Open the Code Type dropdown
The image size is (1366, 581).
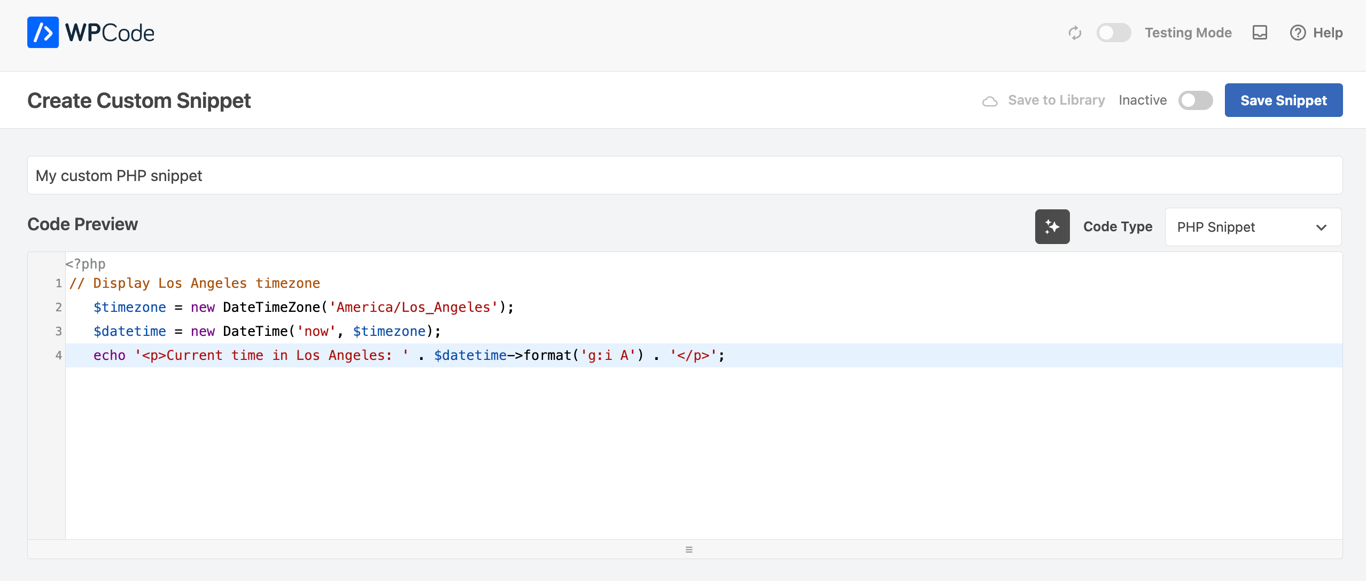(1252, 227)
